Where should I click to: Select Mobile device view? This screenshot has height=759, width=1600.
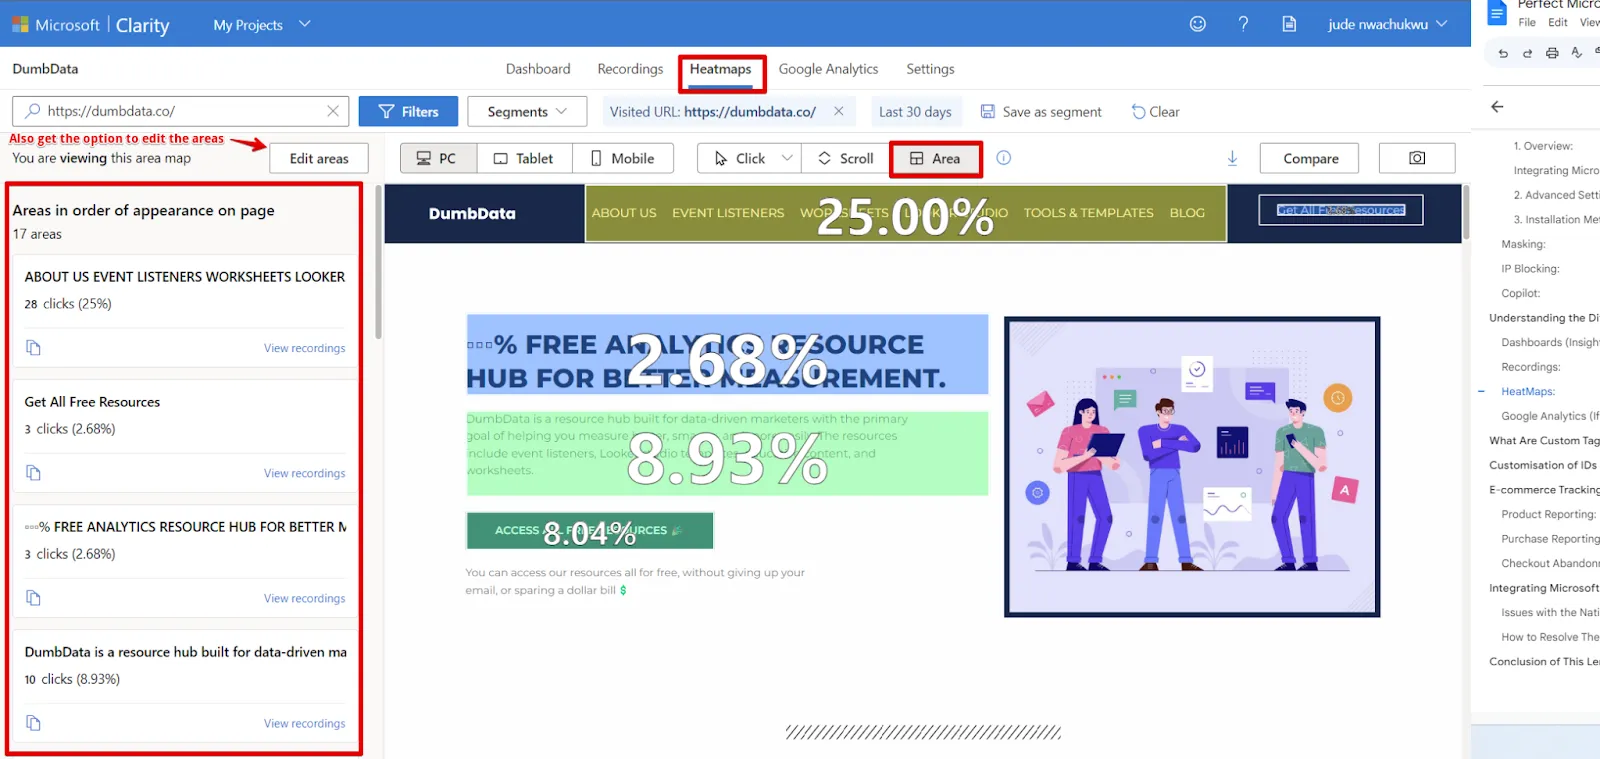point(623,158)
